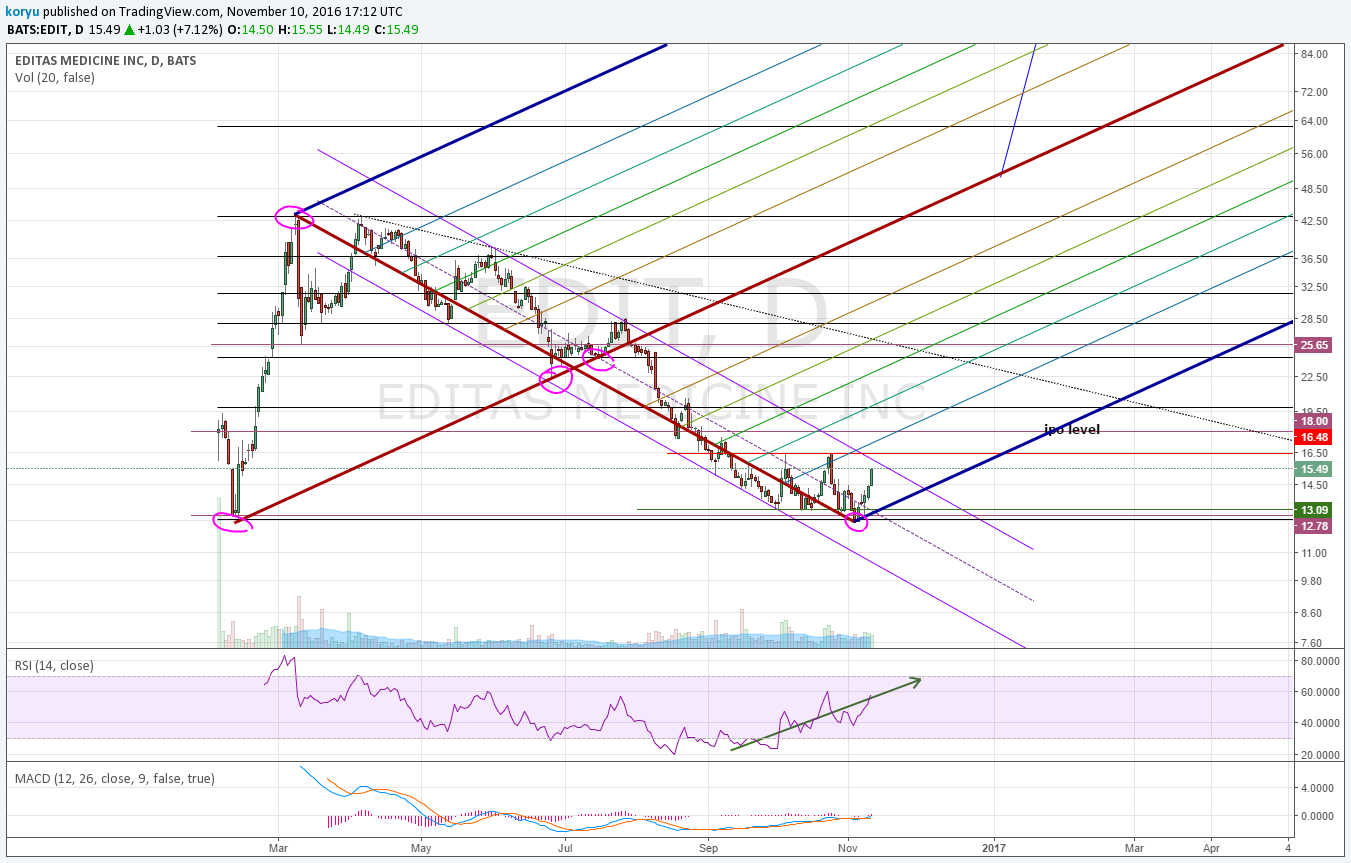Click 64.00 on the price axis
The image size is (1351, 863).
pyautogui.click(x=1316, y=121)
